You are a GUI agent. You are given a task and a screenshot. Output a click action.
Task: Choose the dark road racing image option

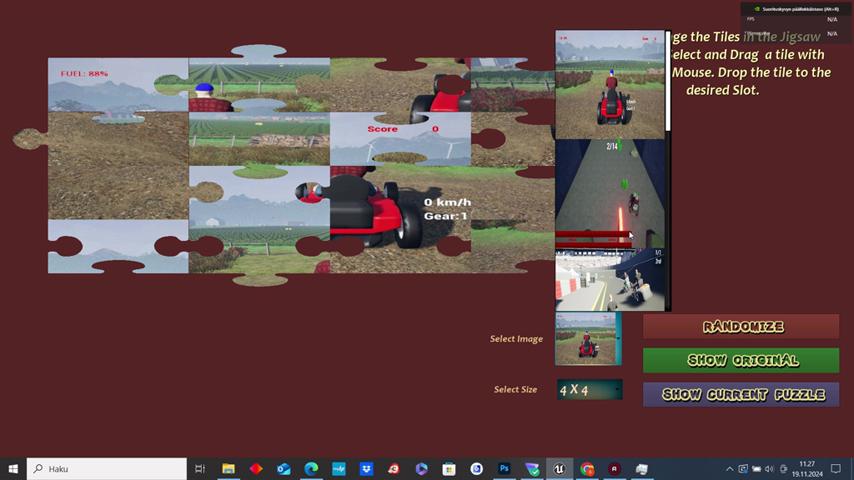tap(609, 193)
